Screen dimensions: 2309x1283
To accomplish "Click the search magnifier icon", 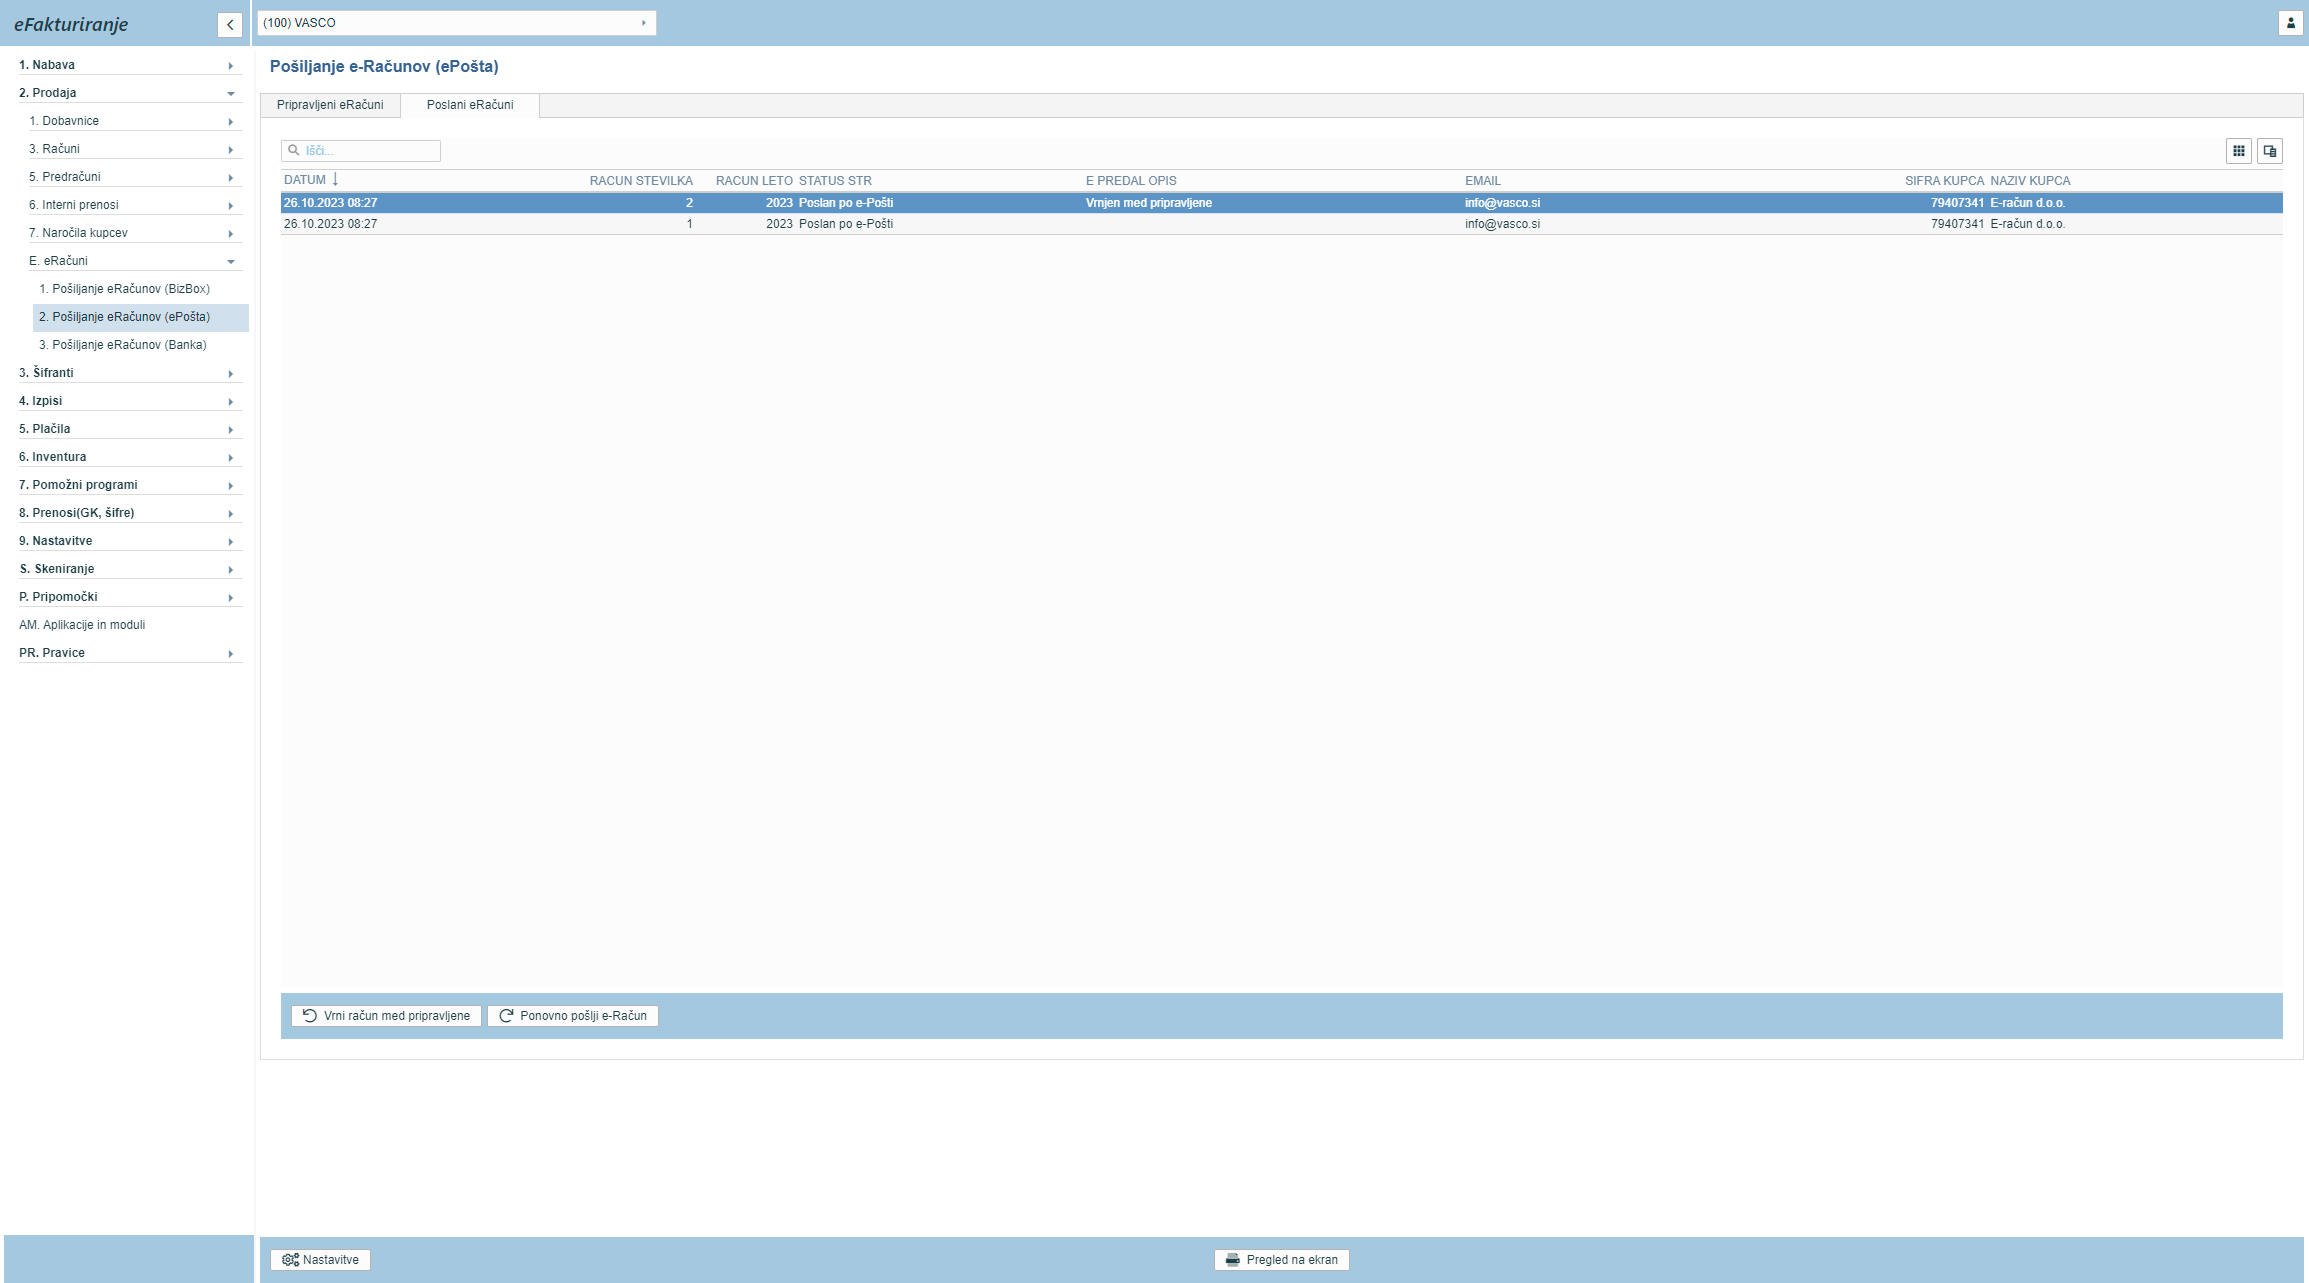I will tap(294, 150).
